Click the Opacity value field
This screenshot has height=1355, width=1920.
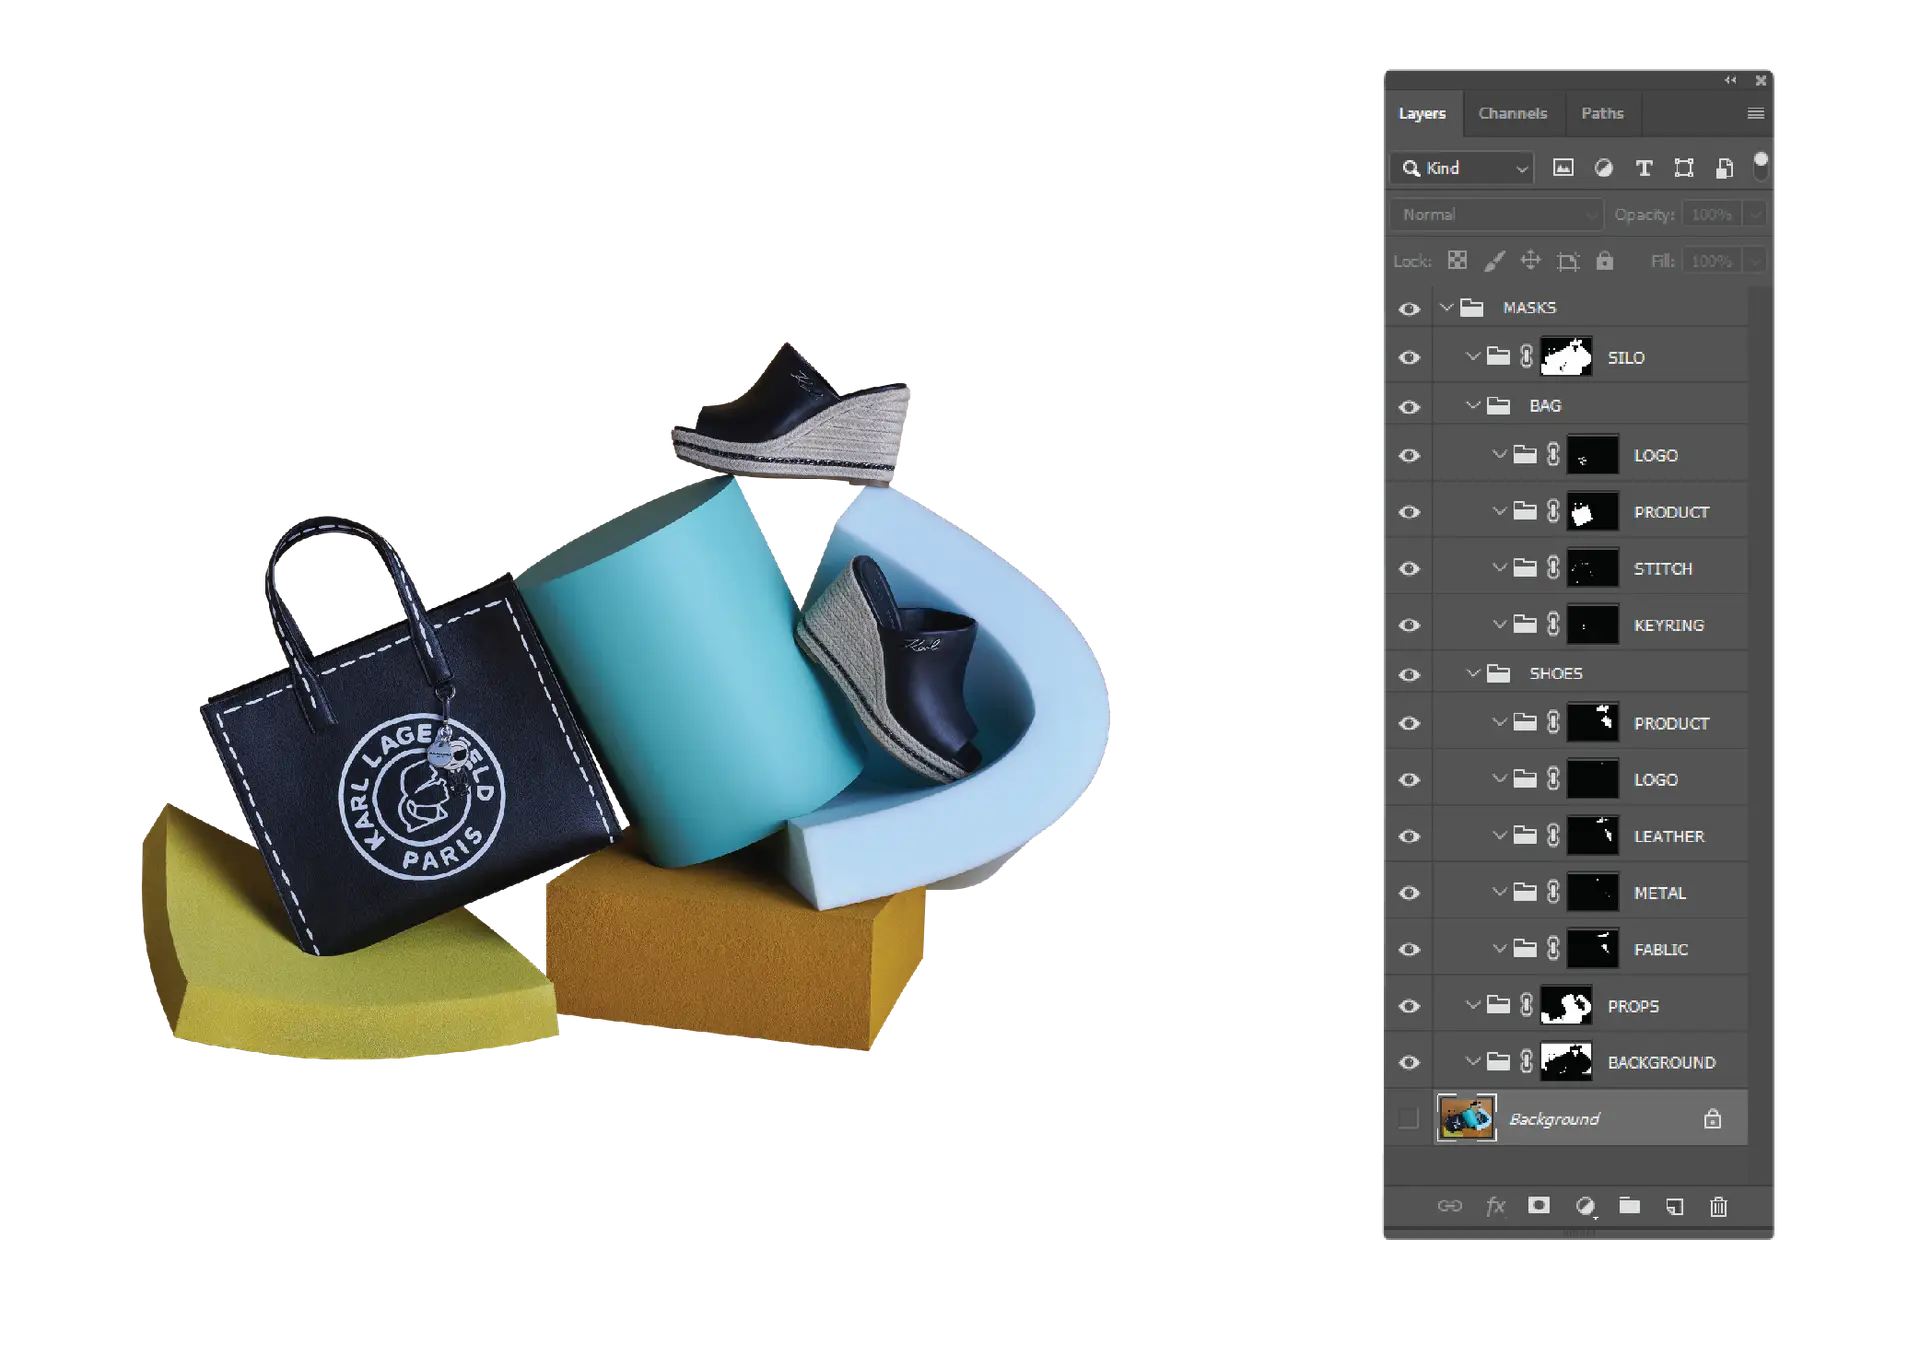point(1711,215)
